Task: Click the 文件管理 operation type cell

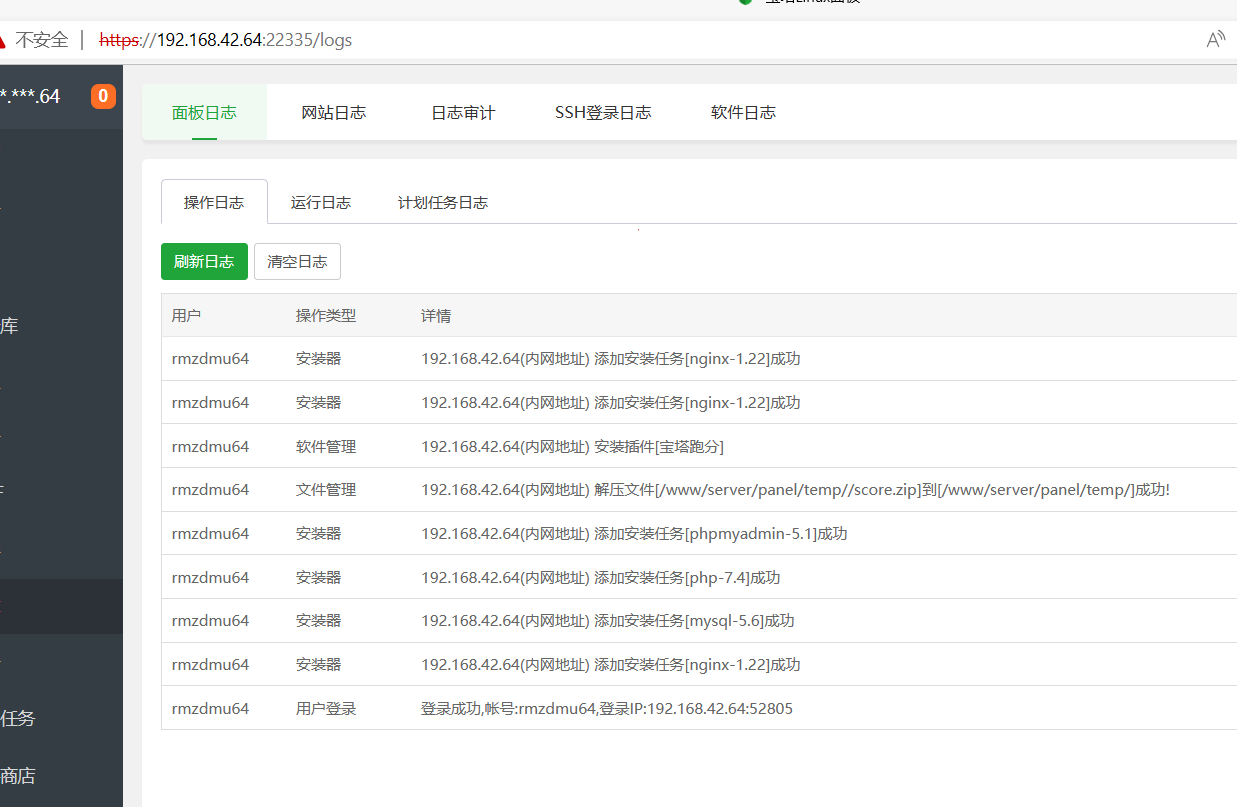Action: coord(326,489)
